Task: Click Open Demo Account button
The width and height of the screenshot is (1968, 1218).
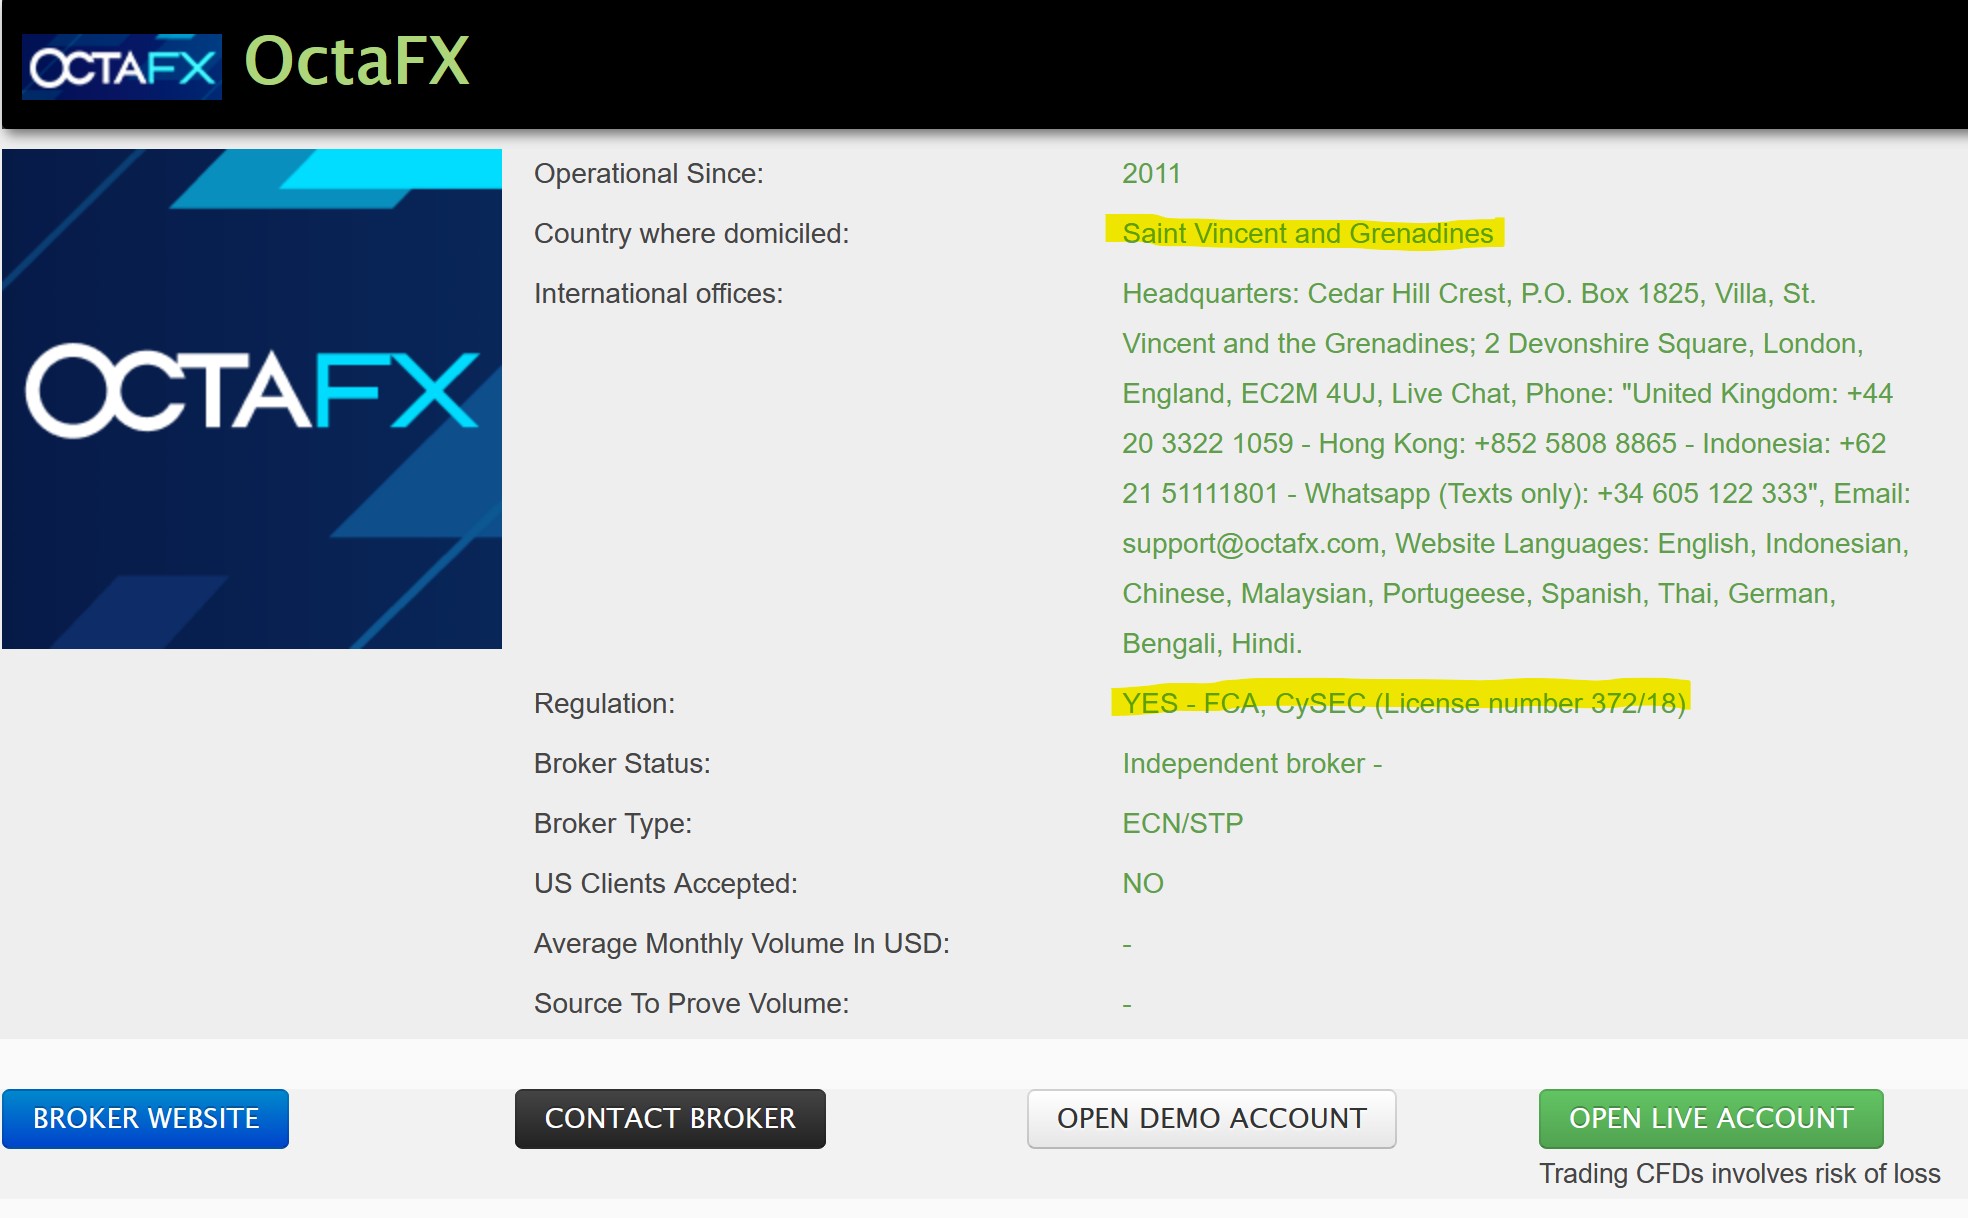Action: pos(1211,1118)
